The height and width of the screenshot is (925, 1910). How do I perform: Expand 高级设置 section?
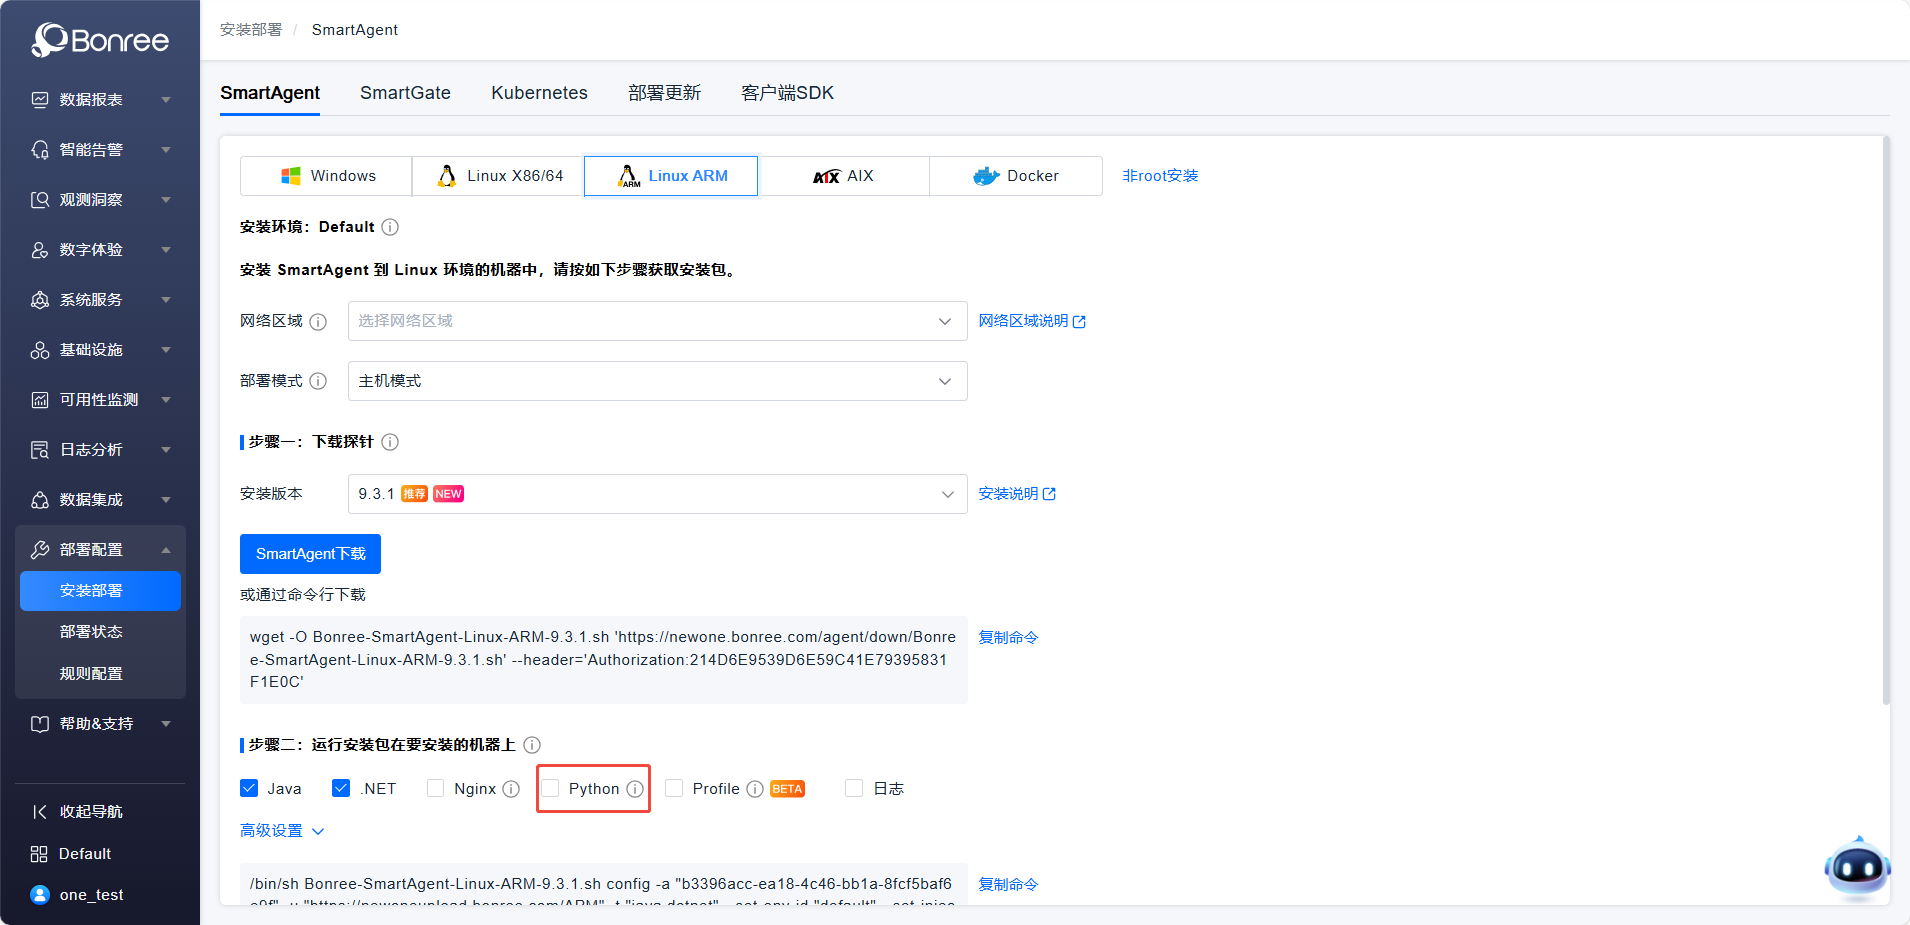(x=282, y=831)
